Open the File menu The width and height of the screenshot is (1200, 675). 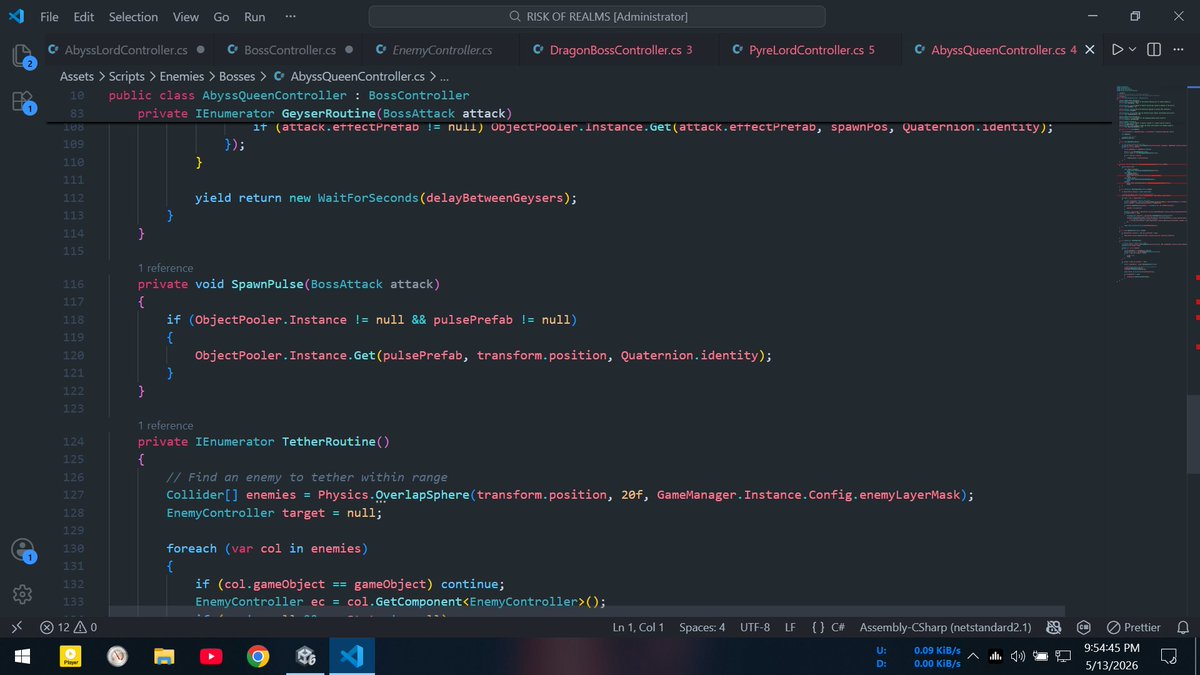[49, 16]
